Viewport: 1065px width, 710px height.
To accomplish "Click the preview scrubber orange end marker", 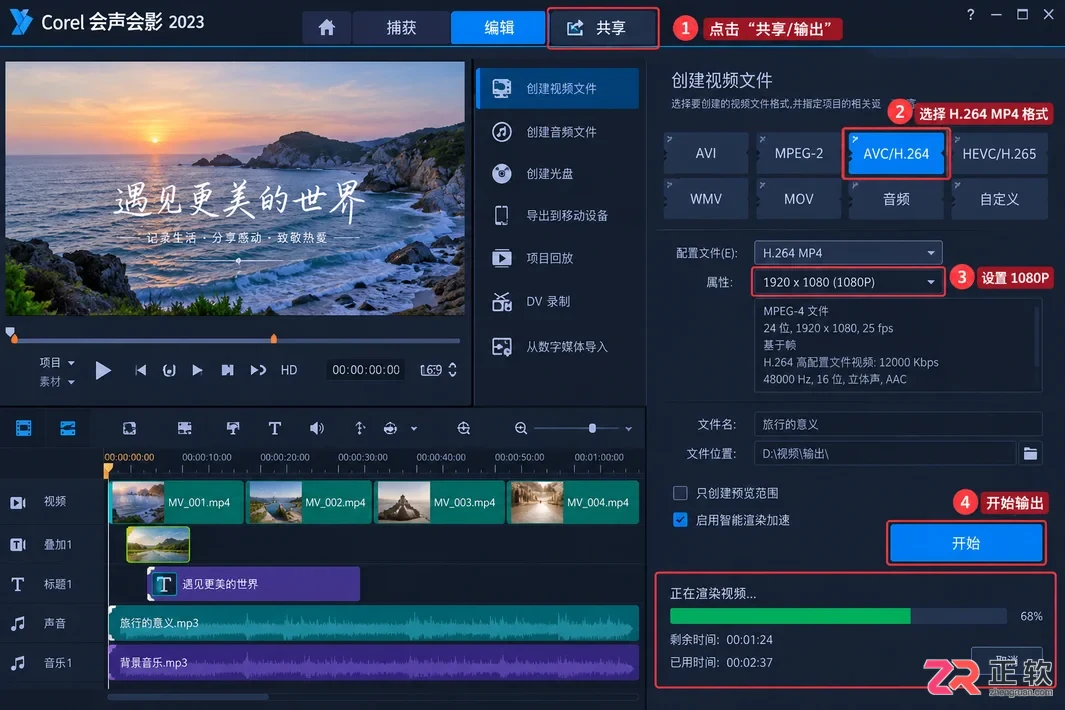I will tap(274, 338).
